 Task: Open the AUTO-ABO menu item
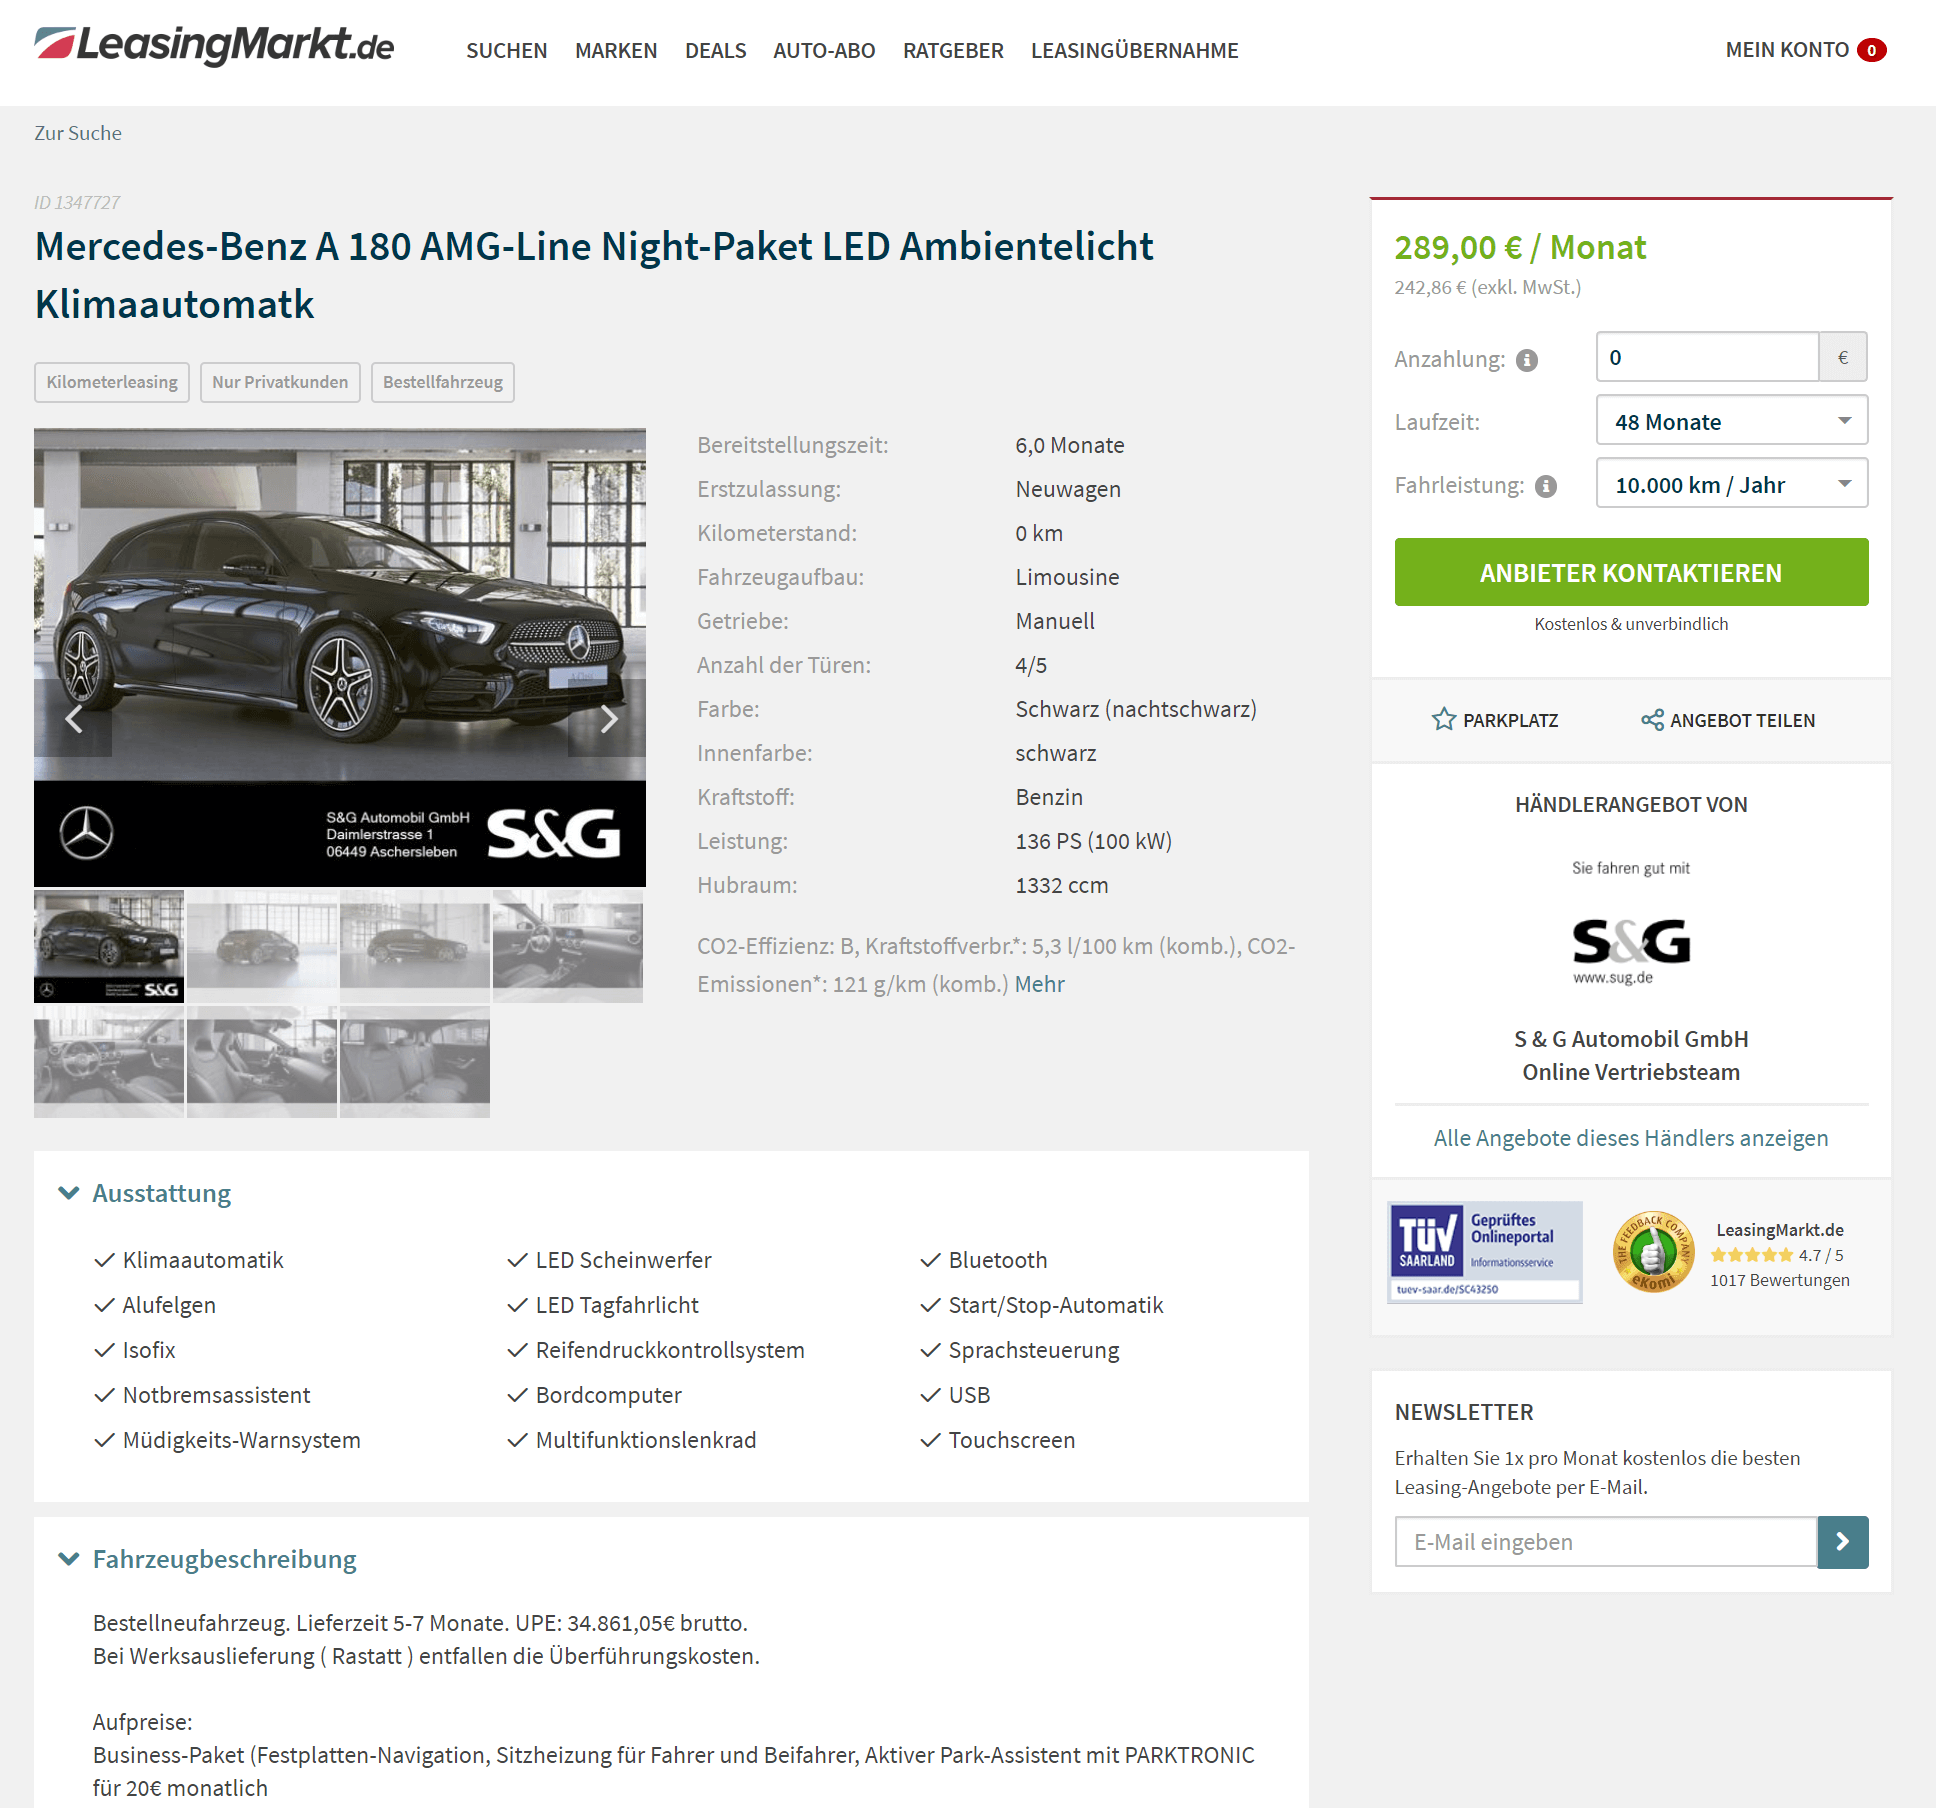(x=824, y=50)
